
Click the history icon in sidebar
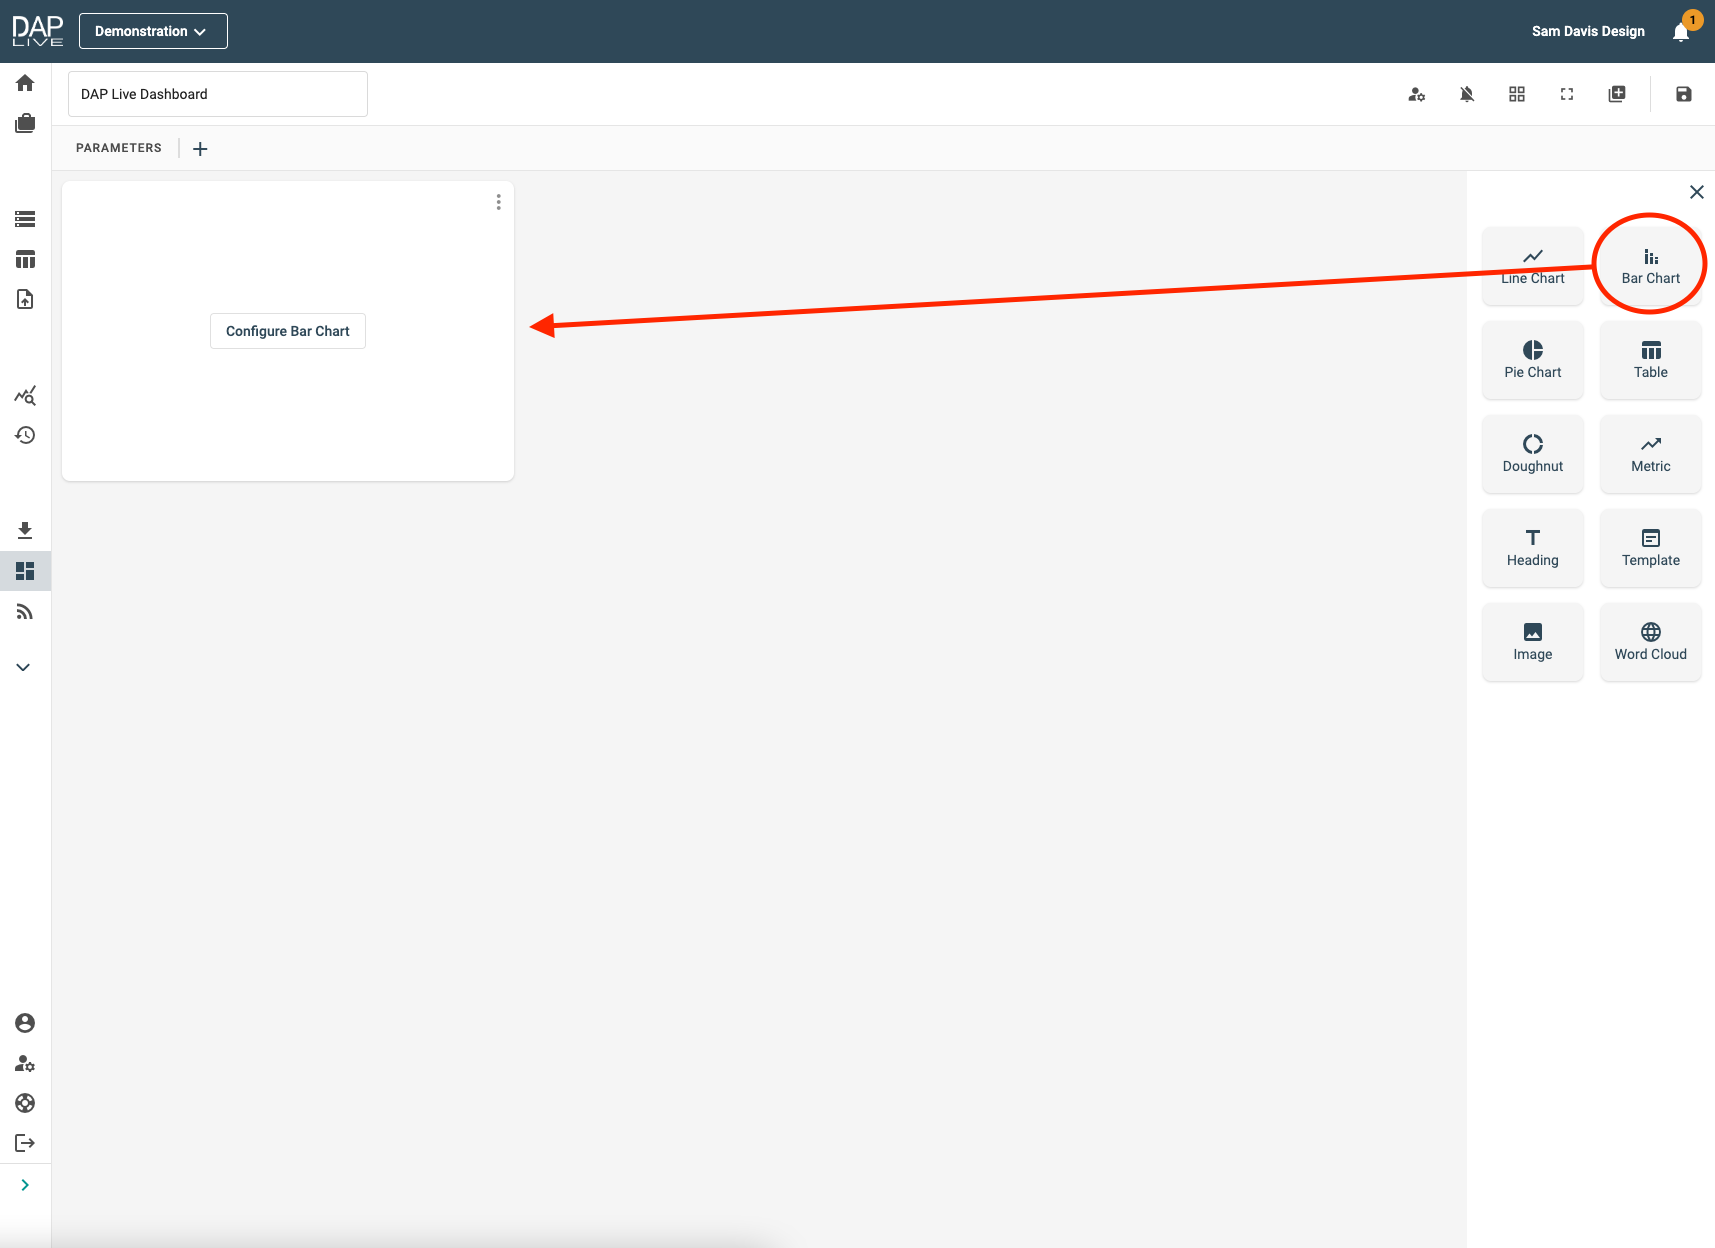point(25,435)
